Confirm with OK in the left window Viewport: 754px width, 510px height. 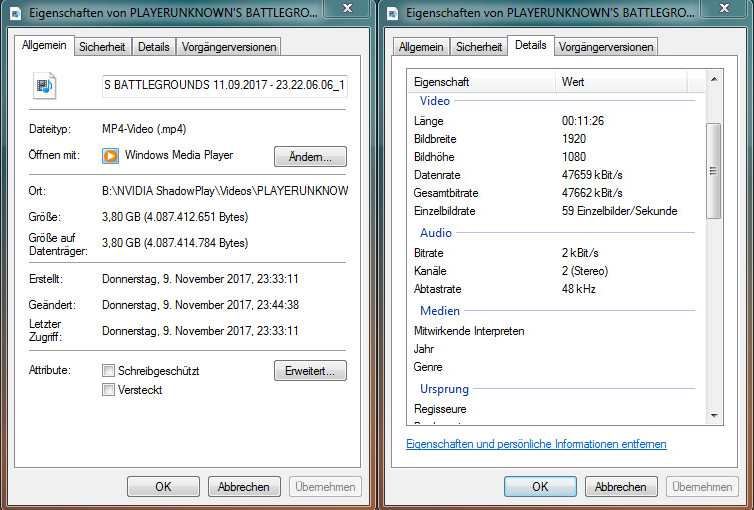click(x=163, y=486)
